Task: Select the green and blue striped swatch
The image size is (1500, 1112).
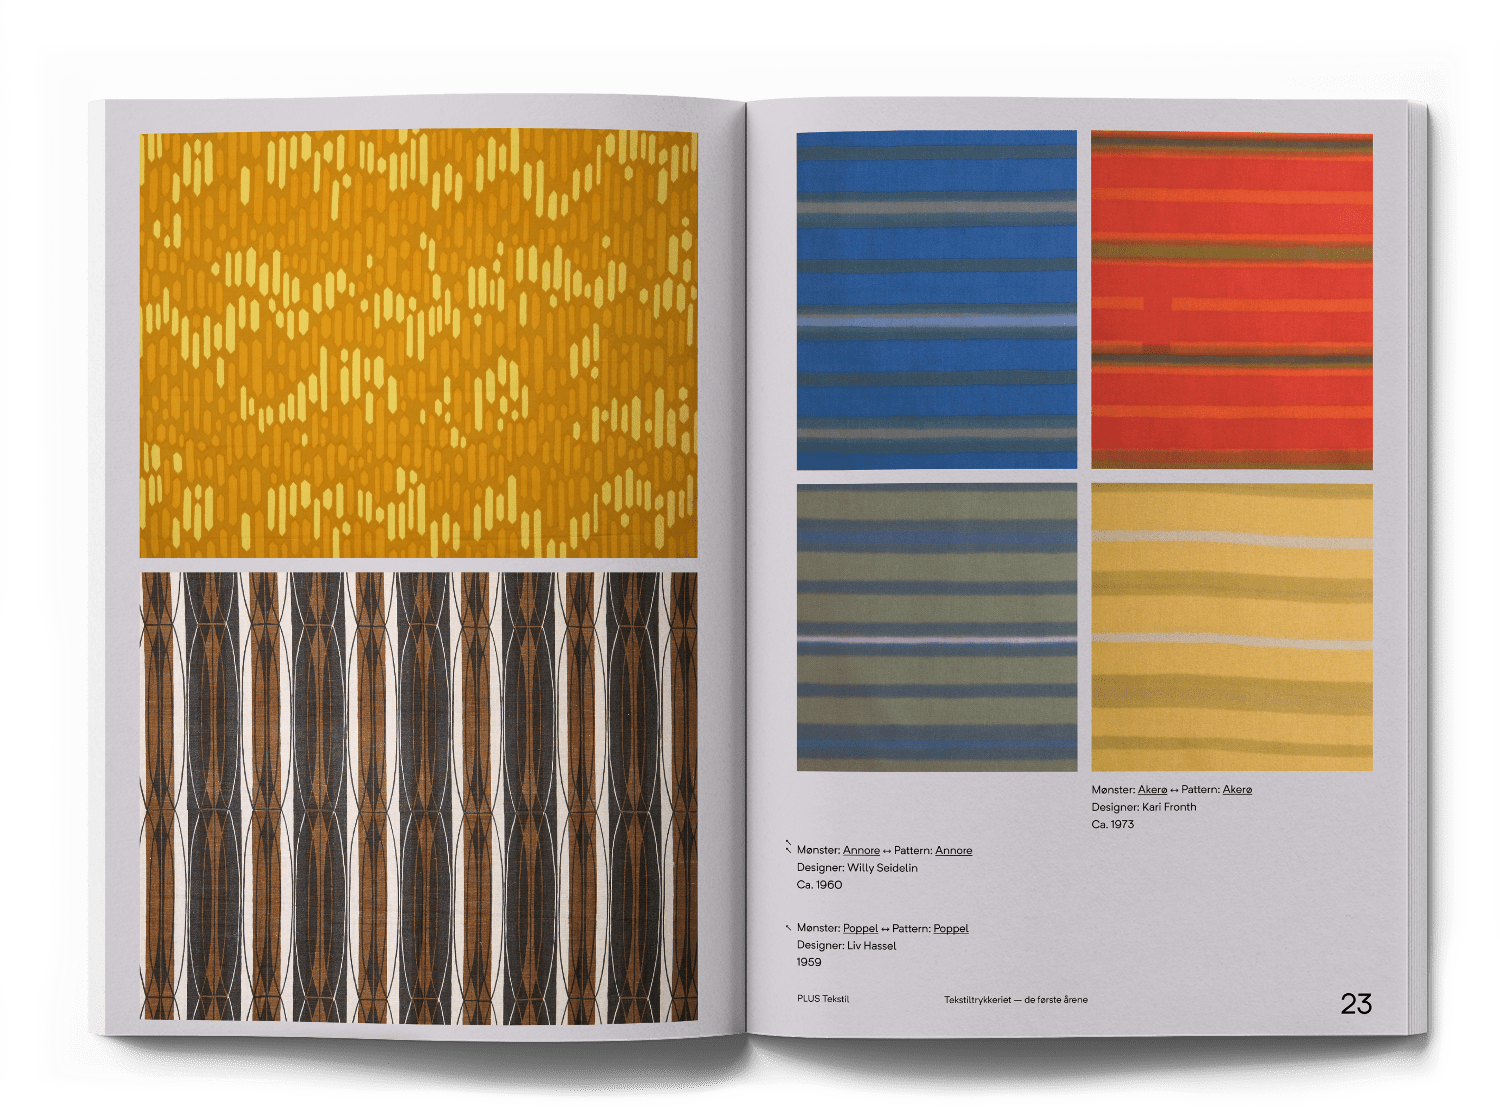Action: (936, 627)
